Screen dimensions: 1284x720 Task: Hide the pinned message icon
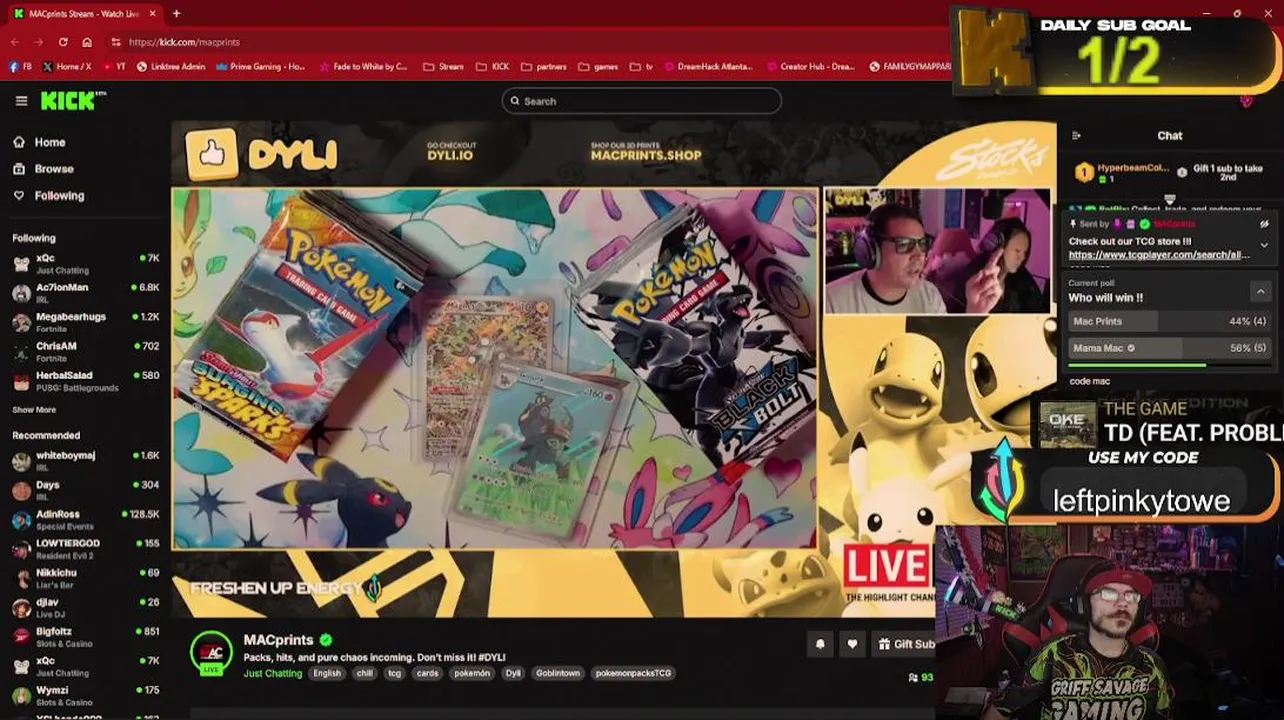point(1264,224)
